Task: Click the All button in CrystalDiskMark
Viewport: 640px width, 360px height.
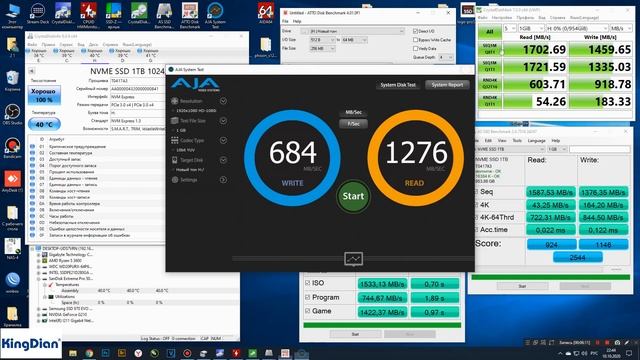Action: 489,31
